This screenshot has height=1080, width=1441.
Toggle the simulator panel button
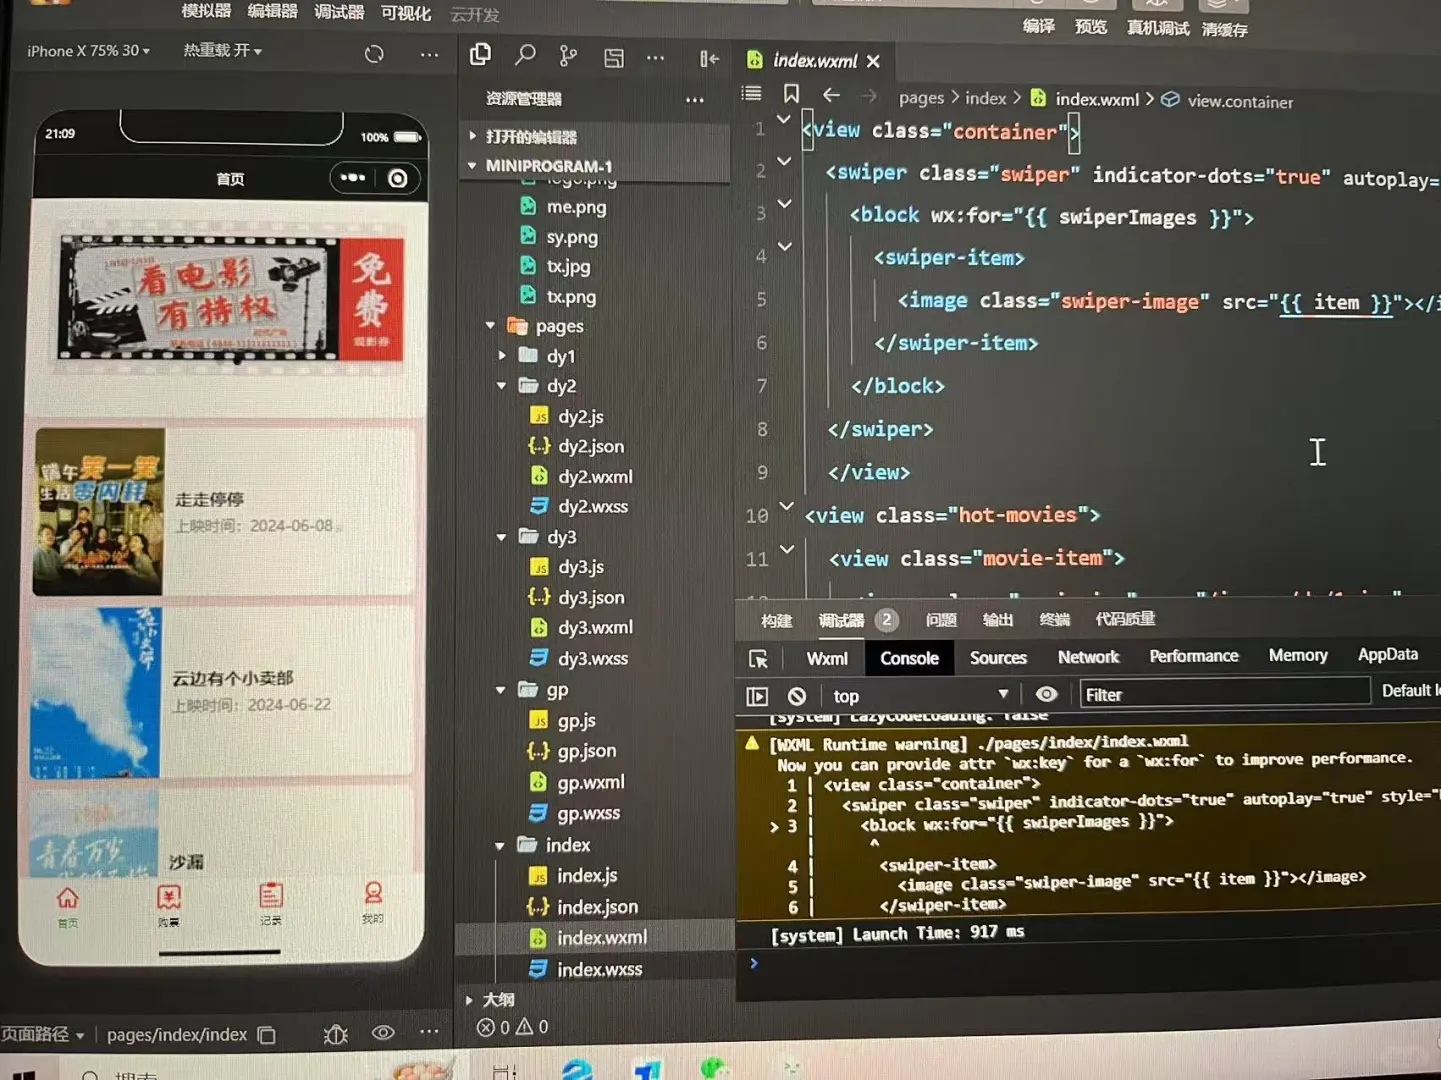206,11
